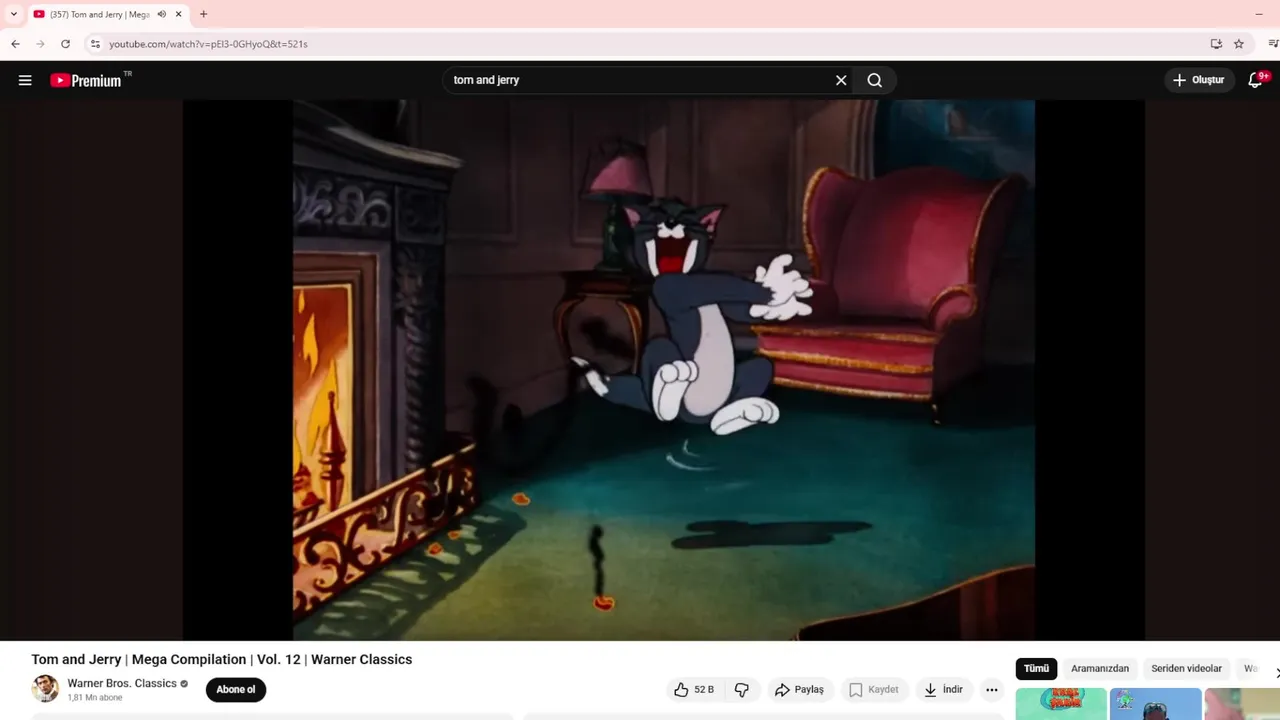Screen dimensions: 1280x720
Task: Open Warner Bros. Classics channel avatar
Action: point(45,689)
